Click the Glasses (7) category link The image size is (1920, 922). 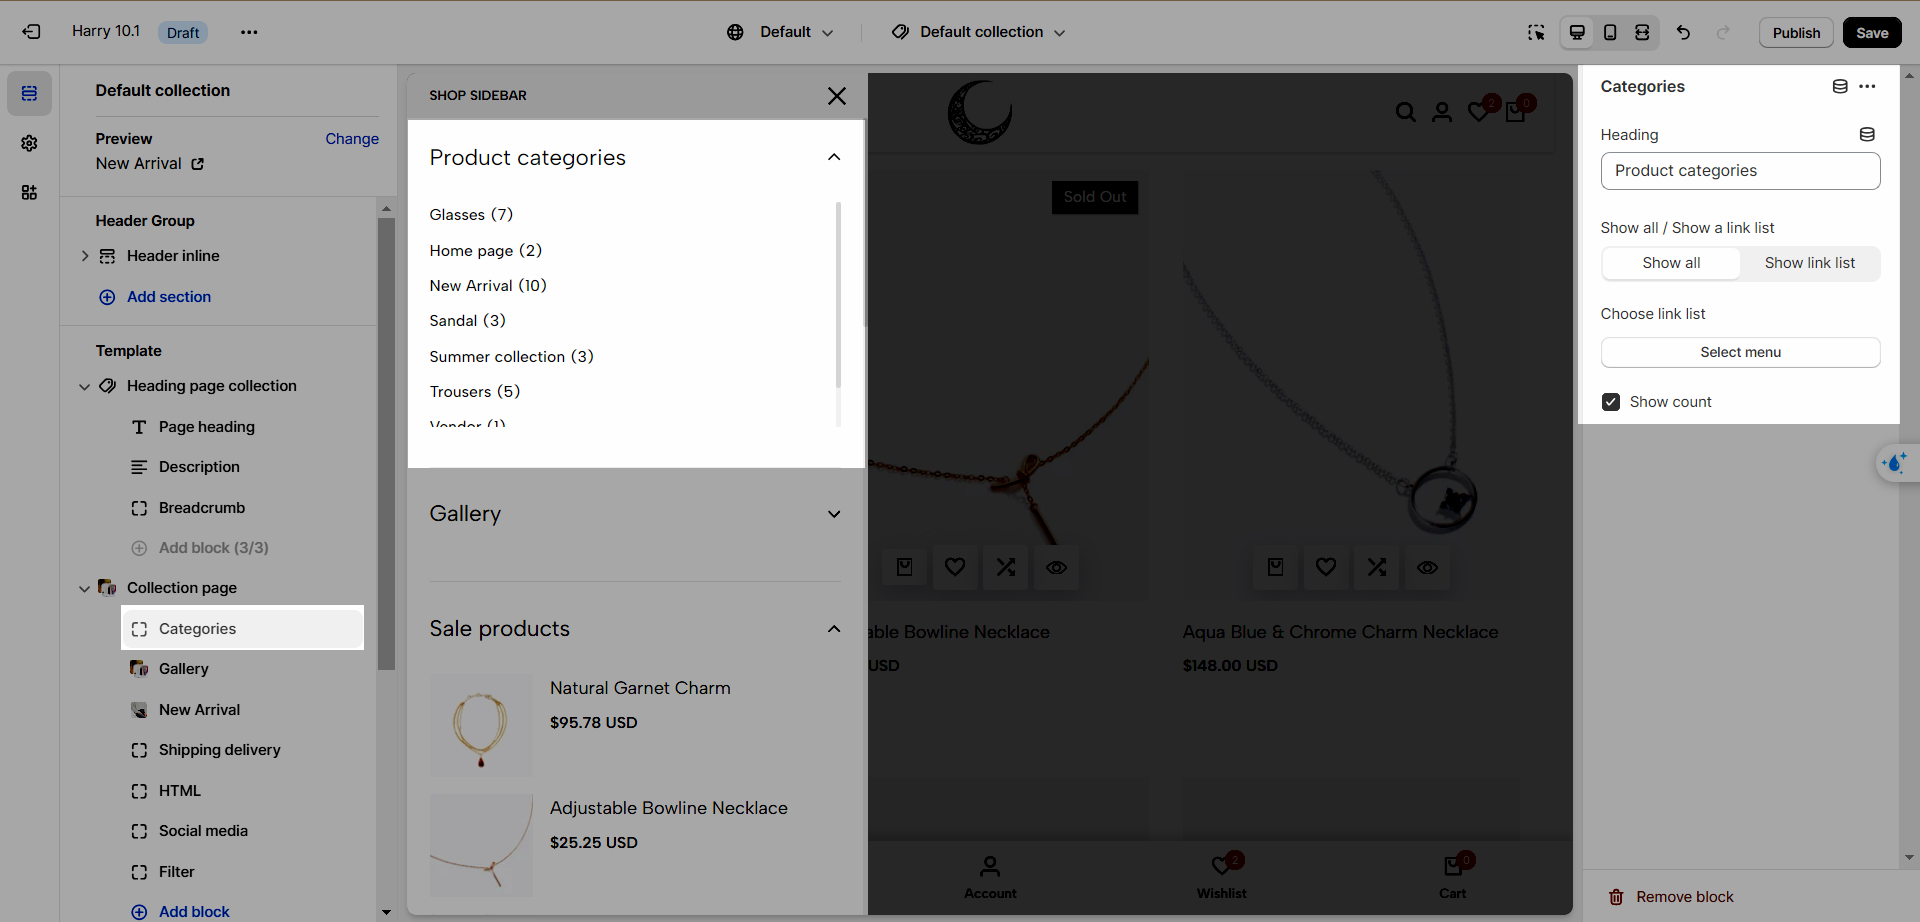pyautogui.click(x=471, y=215)
